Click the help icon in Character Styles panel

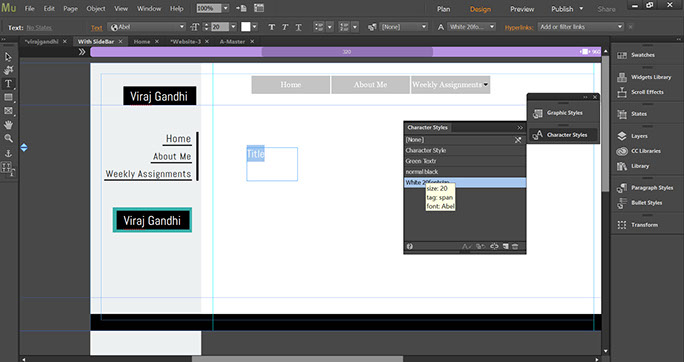click(410, 246)
